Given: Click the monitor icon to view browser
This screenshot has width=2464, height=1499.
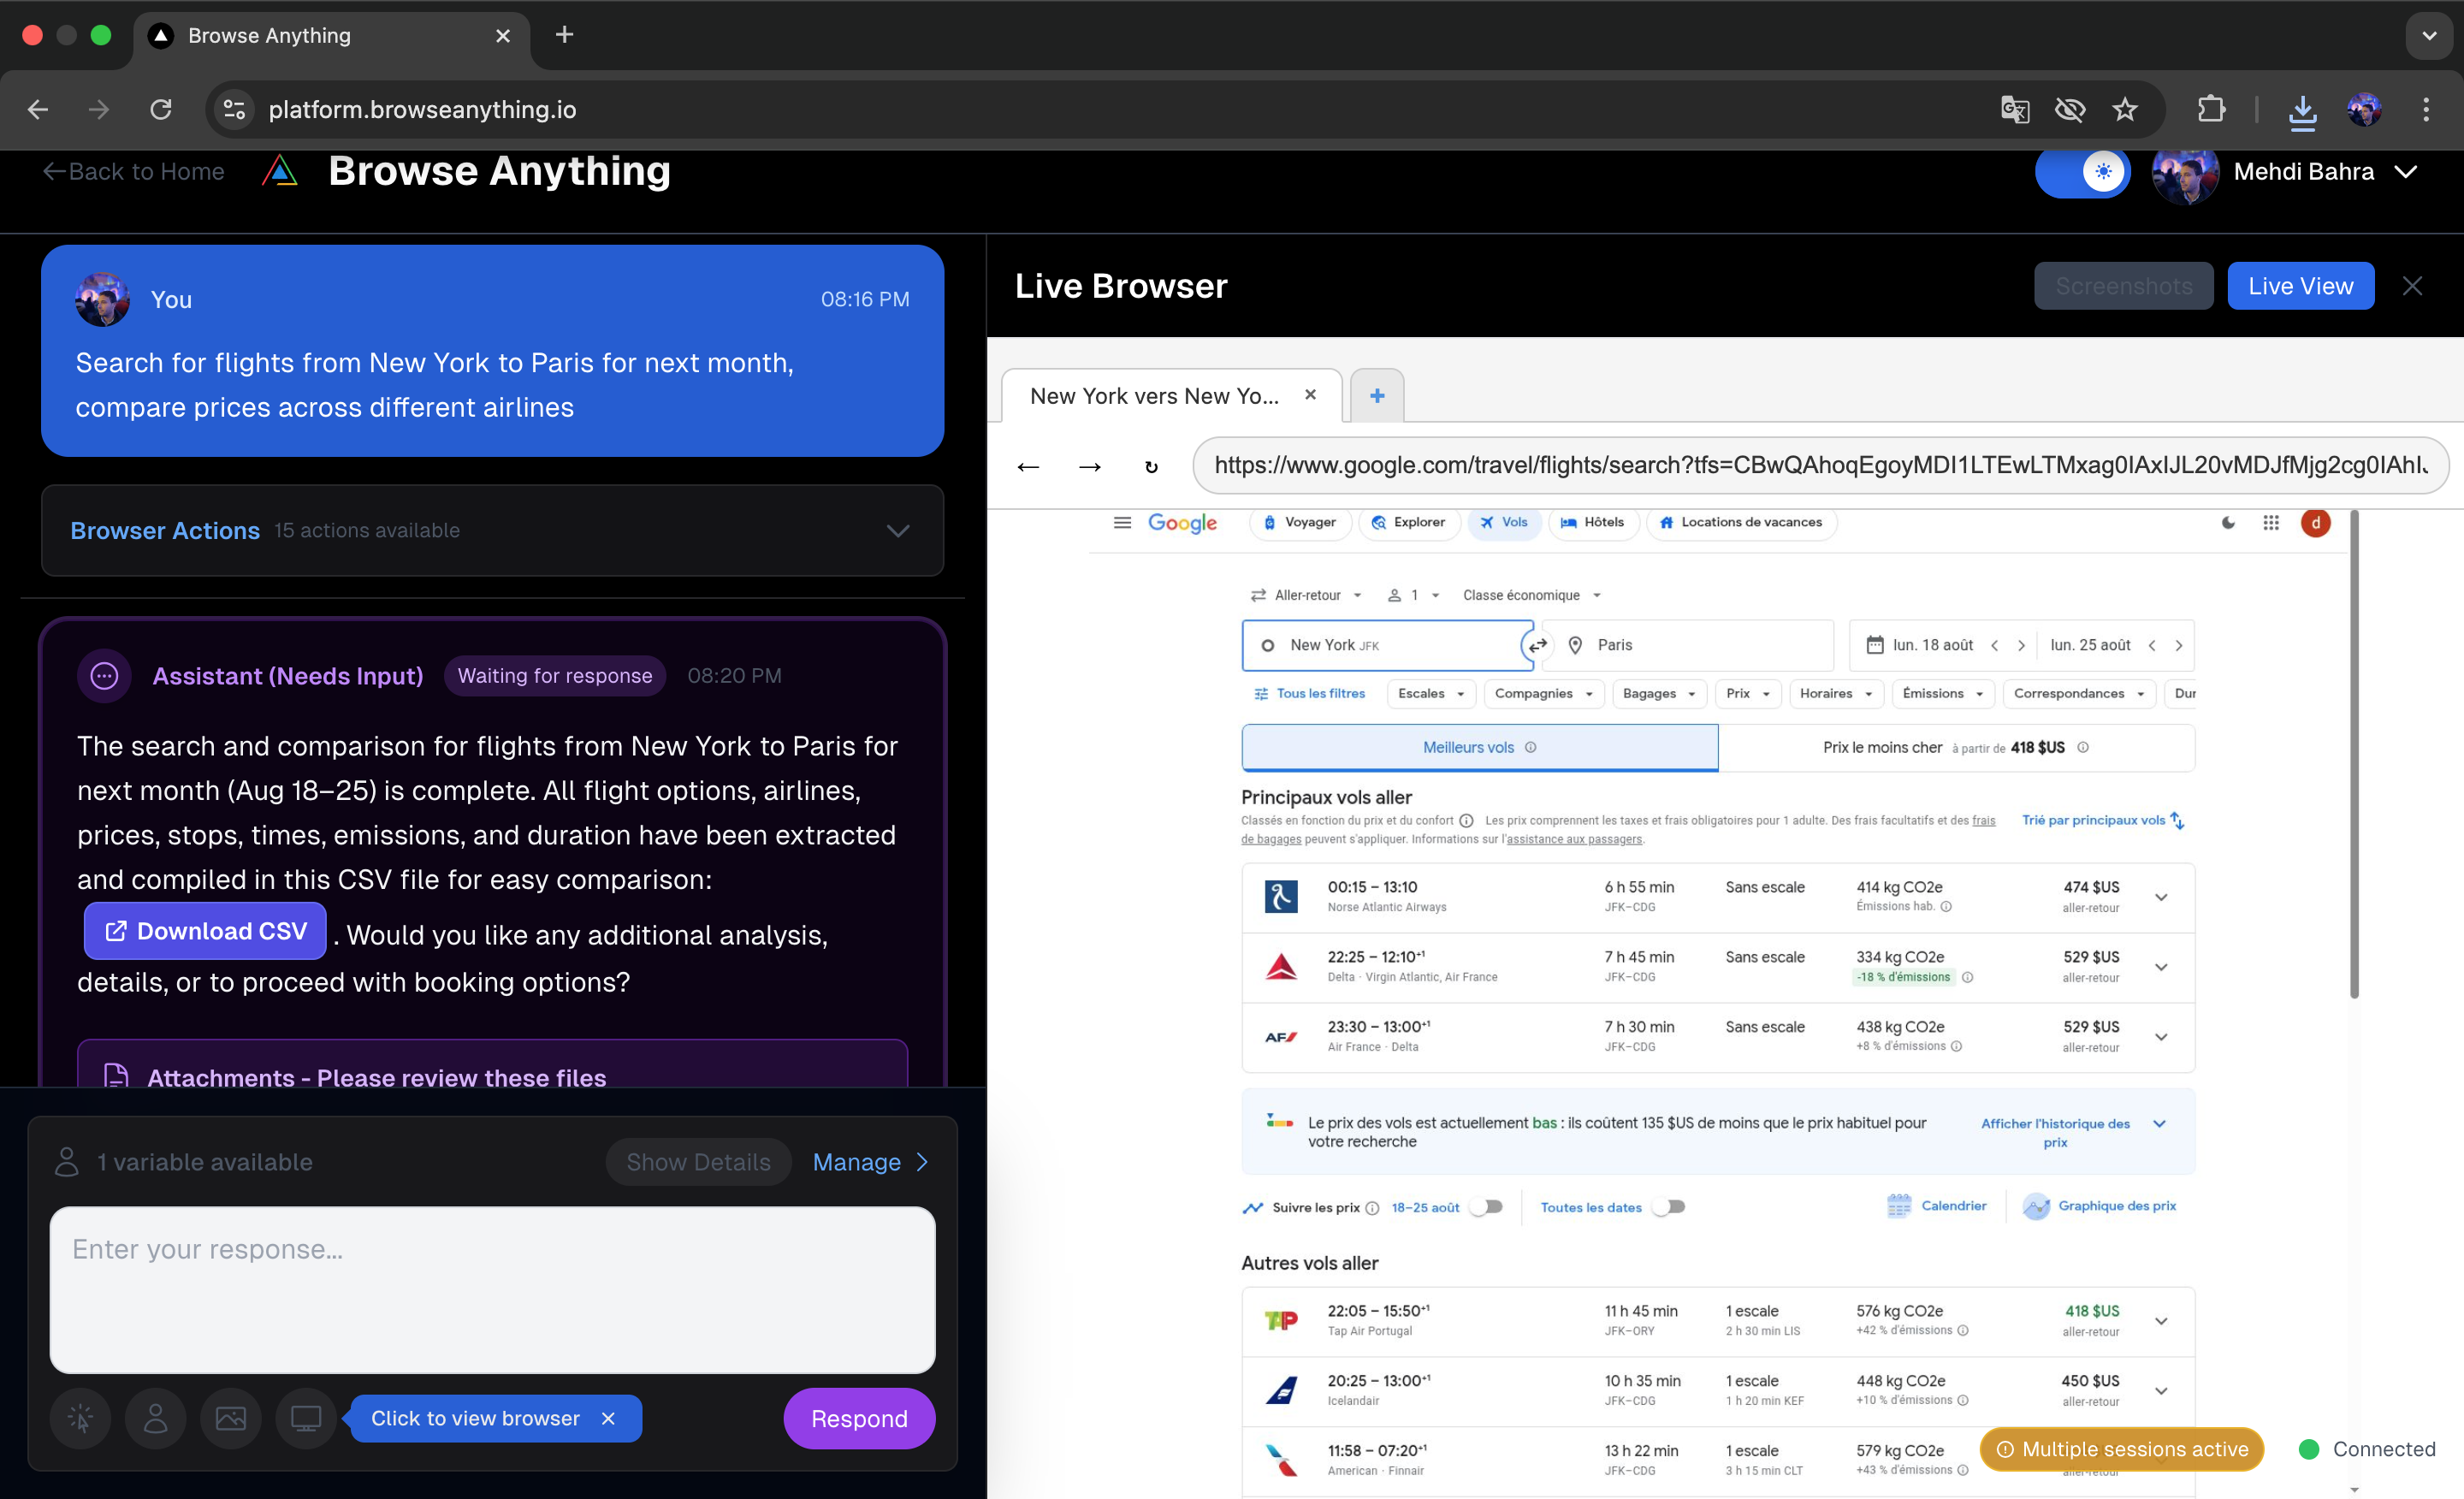Looking at the screenshot, I should pos(305,1418).
